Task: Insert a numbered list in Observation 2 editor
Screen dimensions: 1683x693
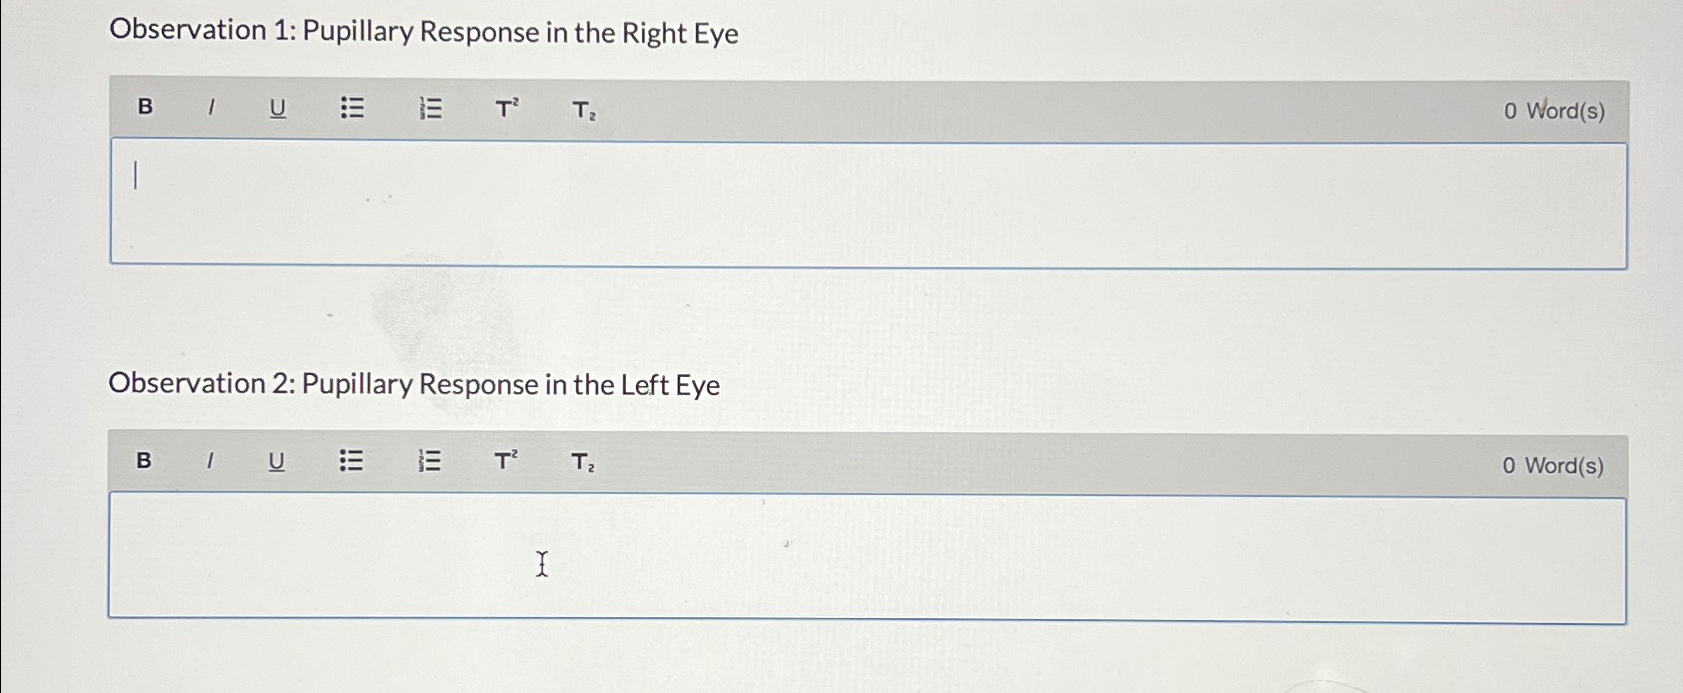Action: [430, 461]
